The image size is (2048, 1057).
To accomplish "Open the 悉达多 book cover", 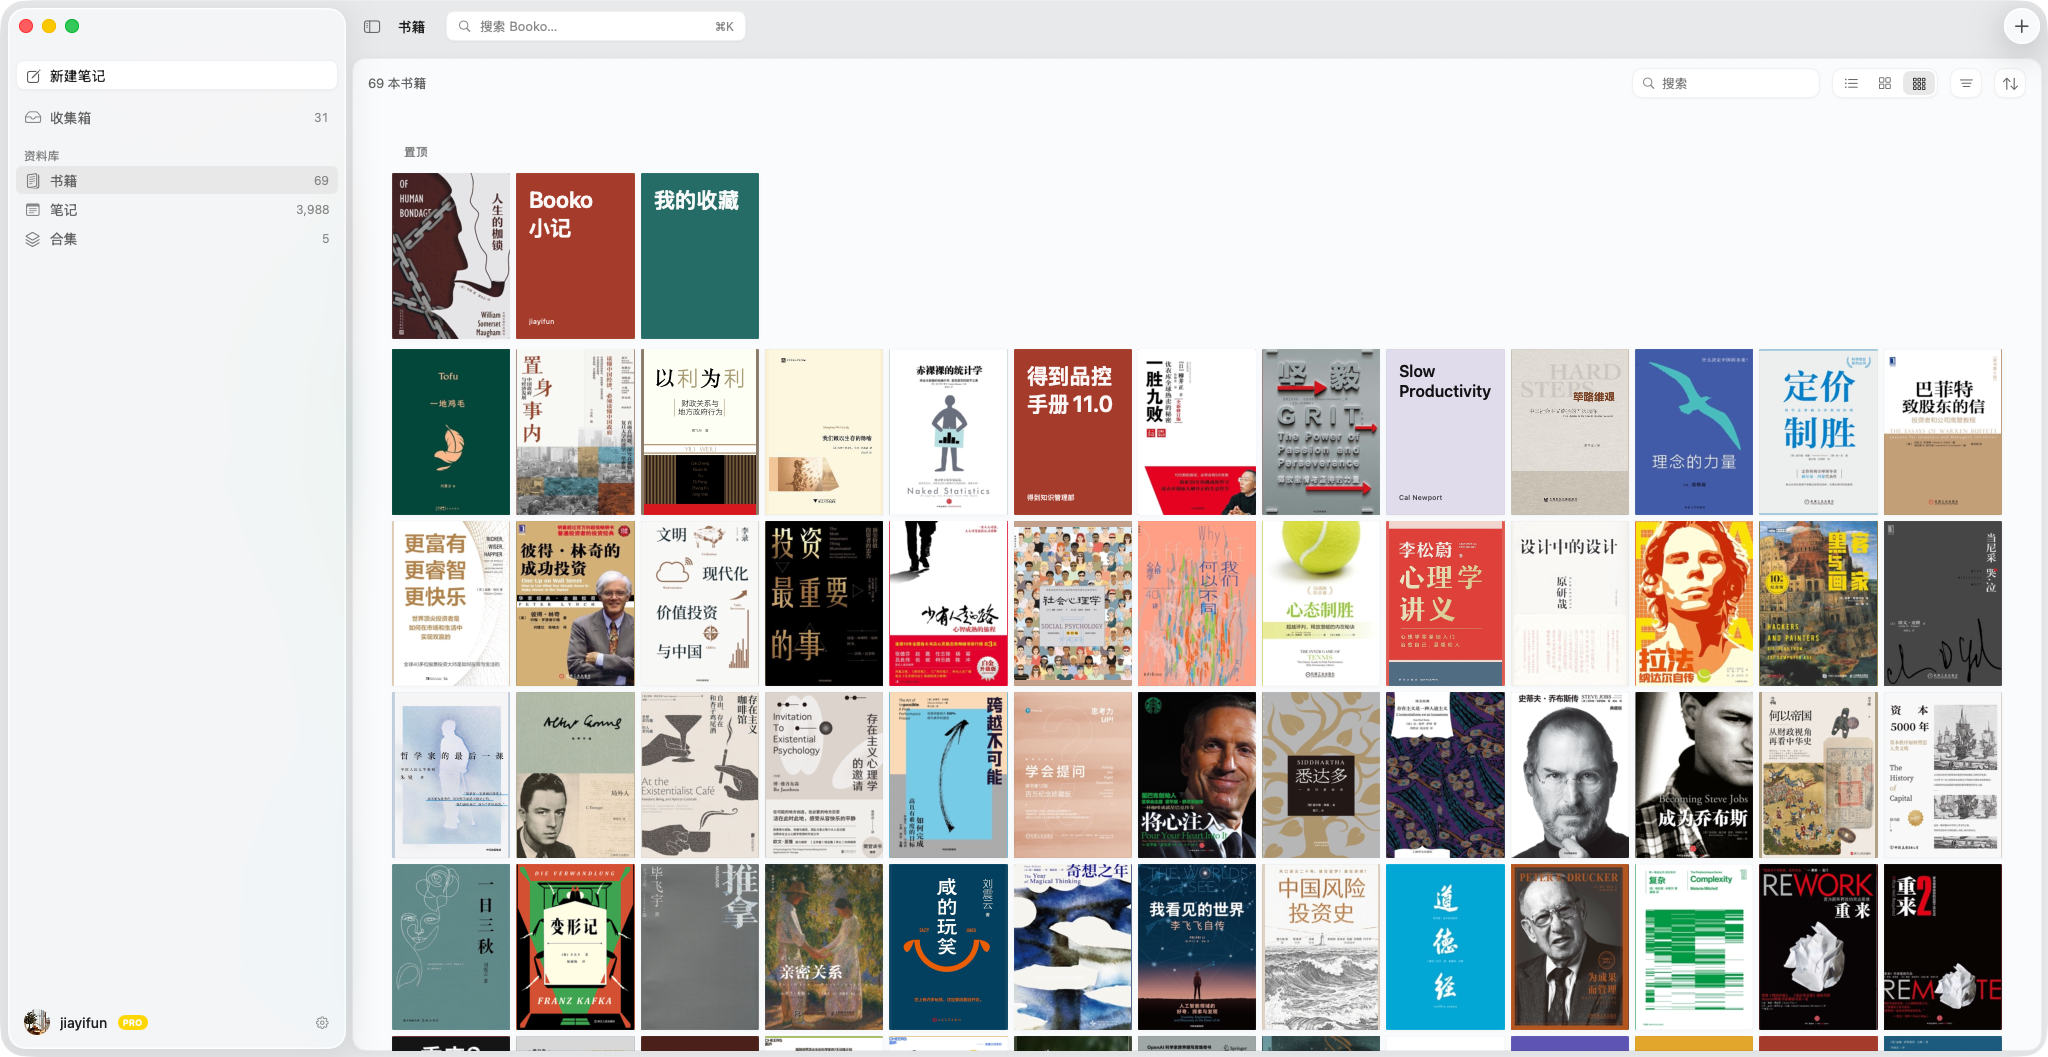I will (1321, 776).
